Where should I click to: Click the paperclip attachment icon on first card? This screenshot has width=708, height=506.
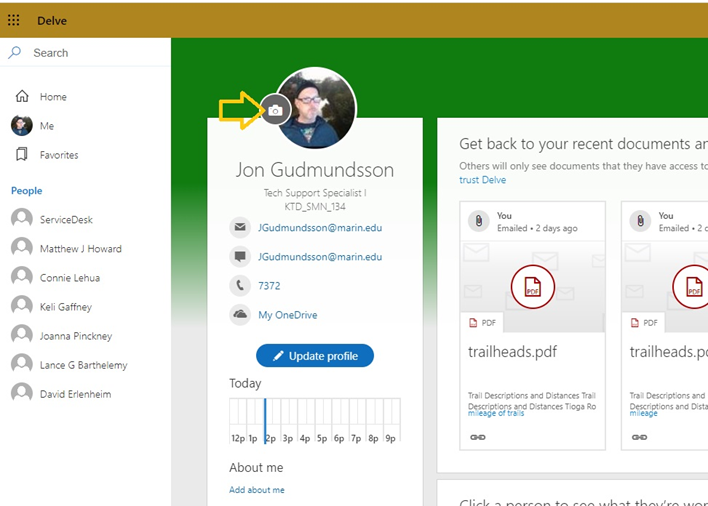point(479,221)
